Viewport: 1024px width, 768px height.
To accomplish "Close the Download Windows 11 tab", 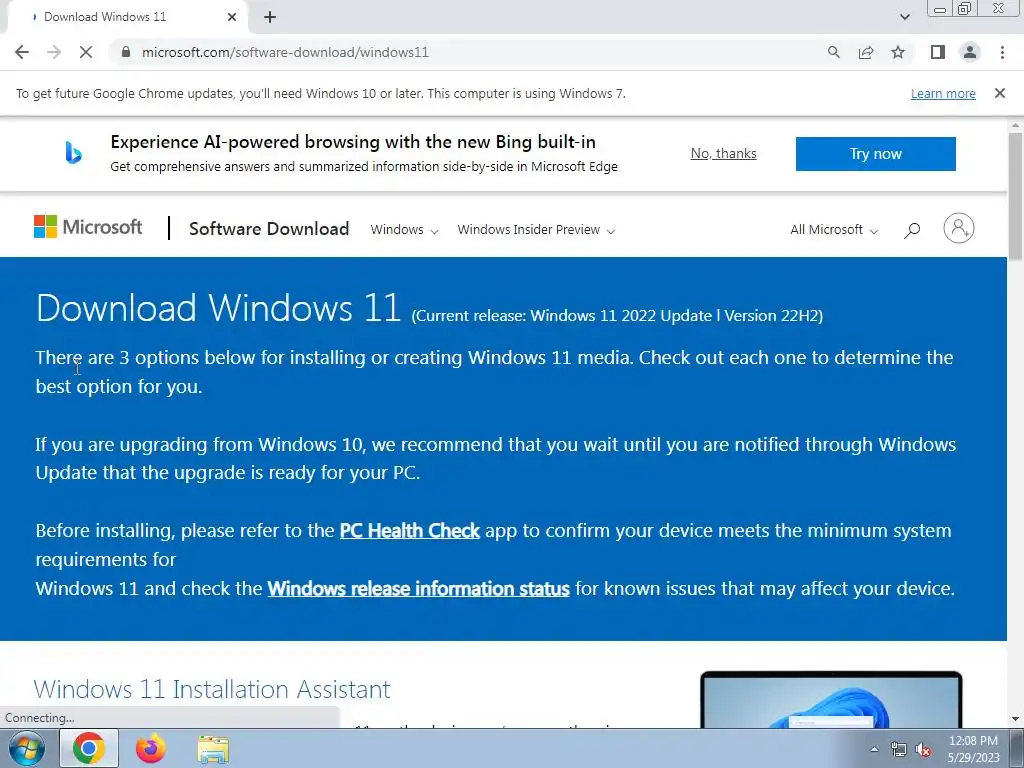I will pos(232,17).
